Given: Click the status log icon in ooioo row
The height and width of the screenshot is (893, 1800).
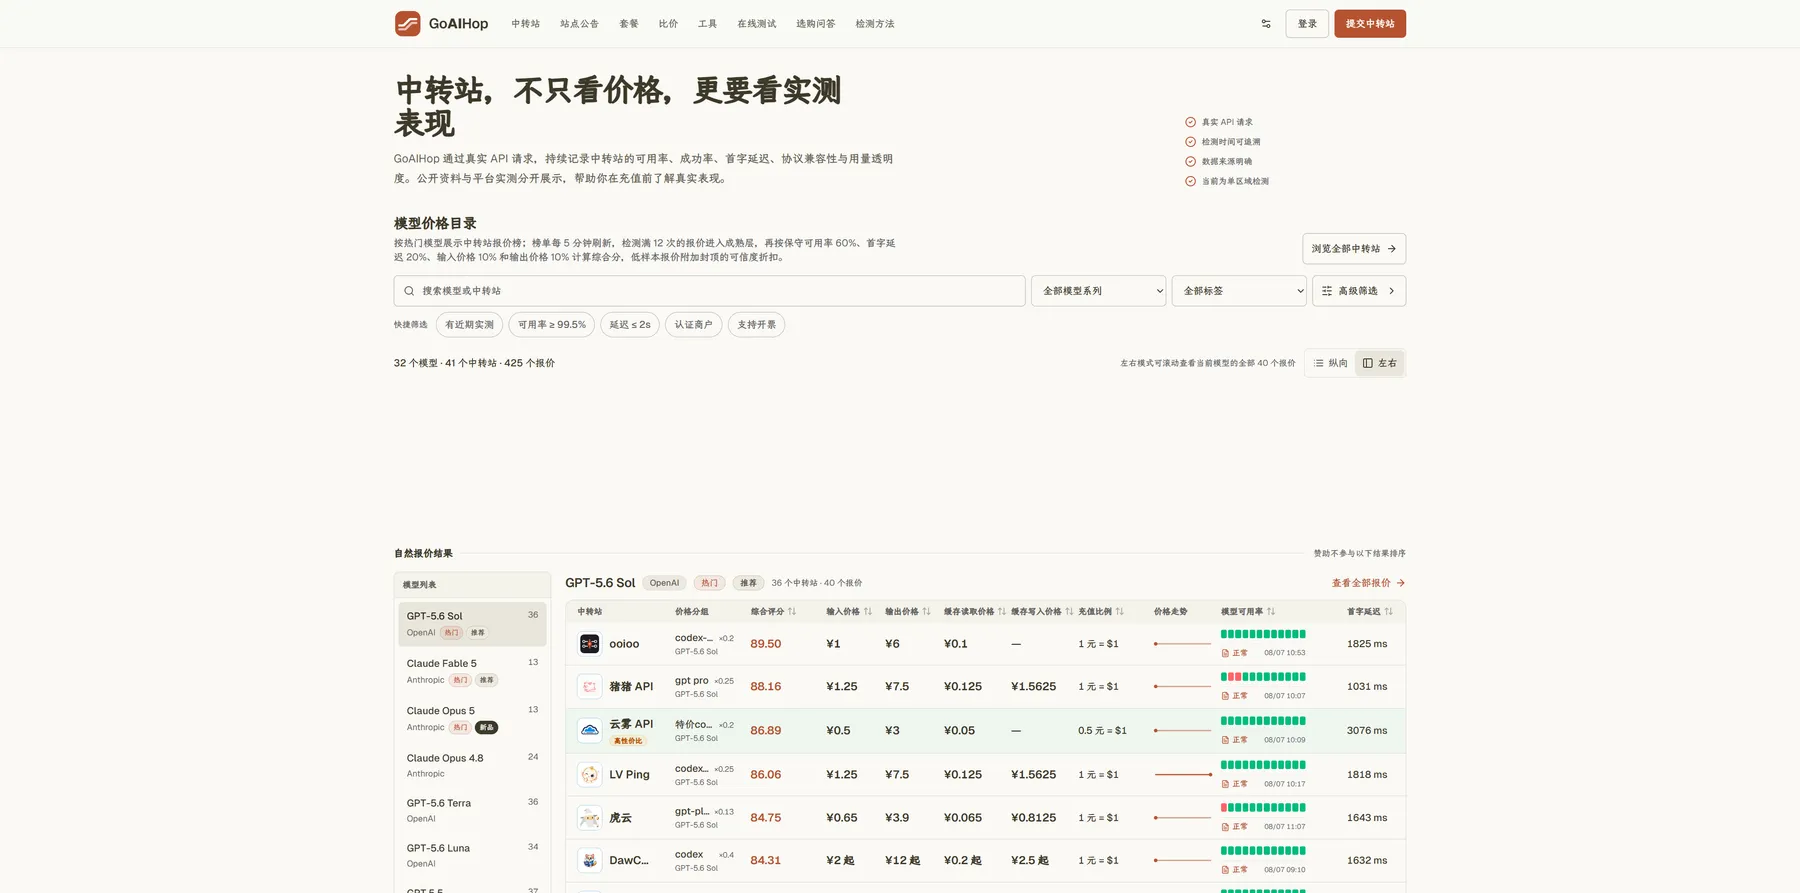Looking at the screenshot, I should [1225, 653].
